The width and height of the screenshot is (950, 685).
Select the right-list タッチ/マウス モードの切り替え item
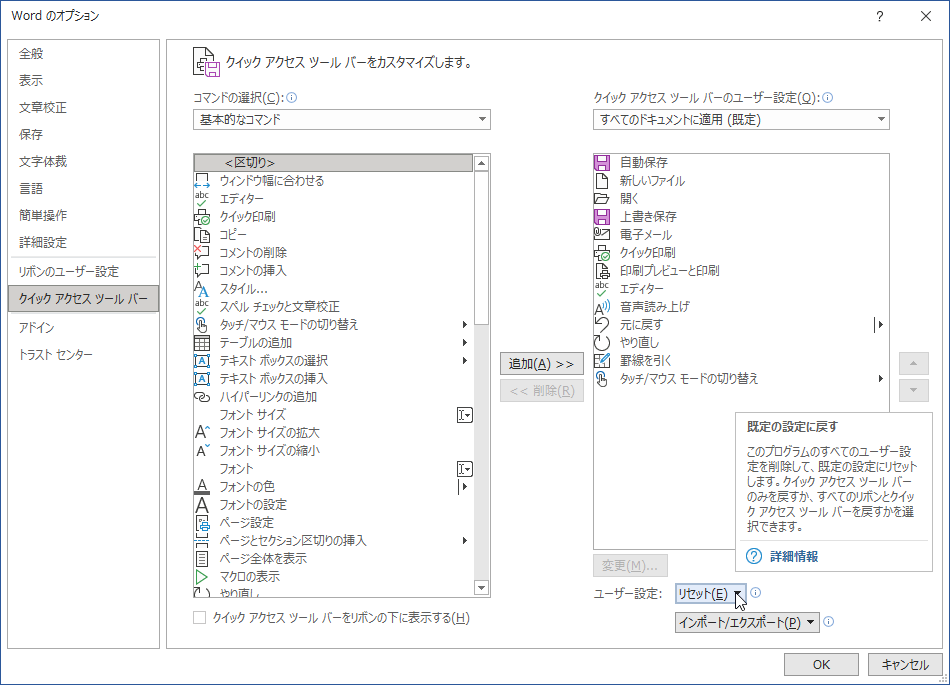click(739, 379)
